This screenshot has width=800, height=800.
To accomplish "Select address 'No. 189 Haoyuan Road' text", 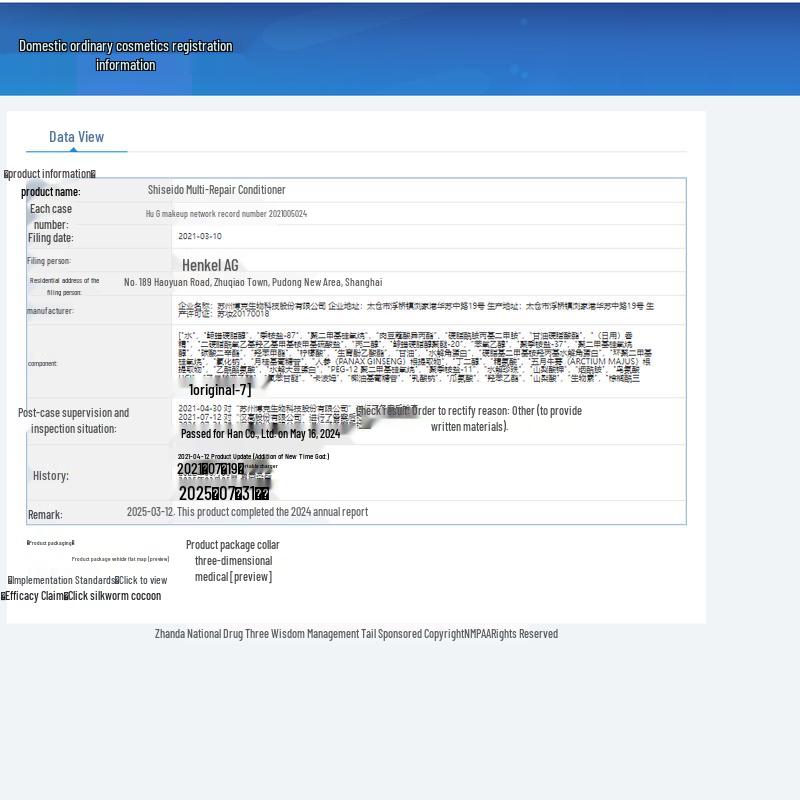I will [167, 282].
